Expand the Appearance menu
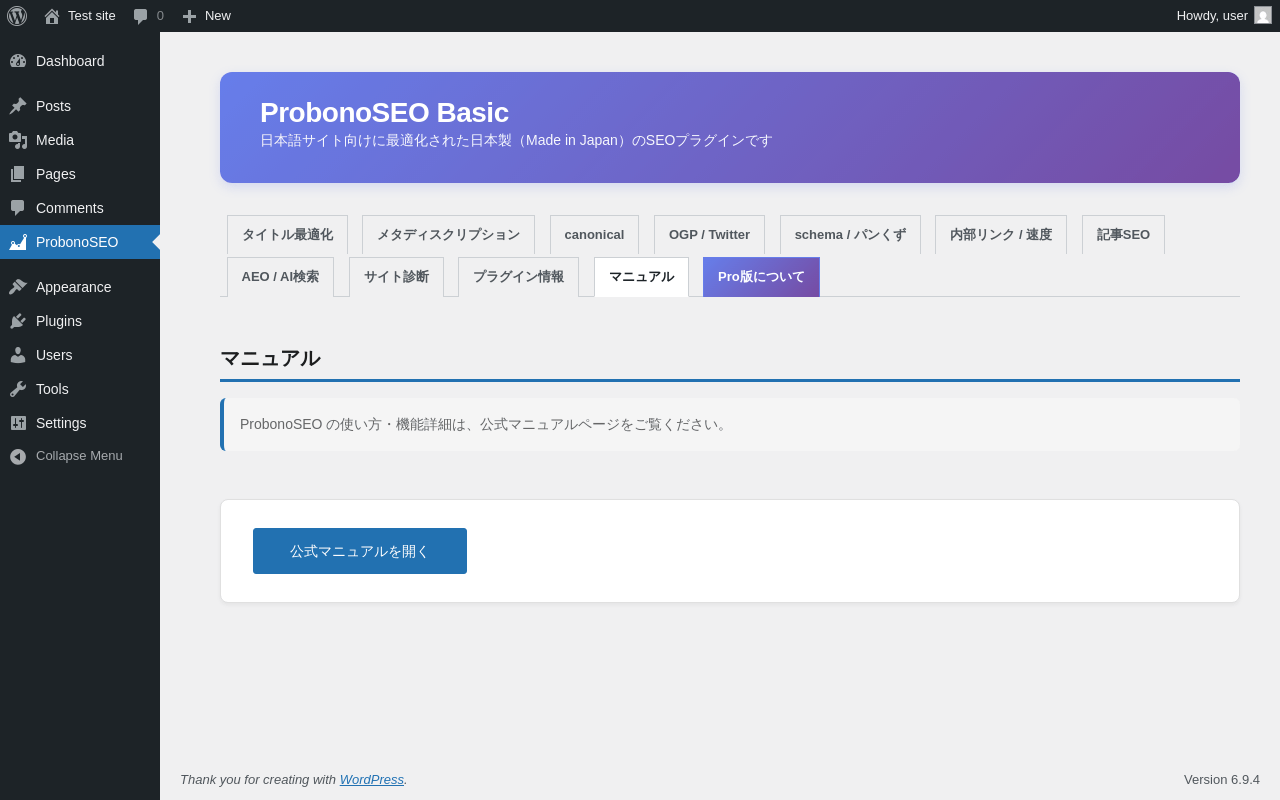The image size is (1280, 800). tap(73, 287)
